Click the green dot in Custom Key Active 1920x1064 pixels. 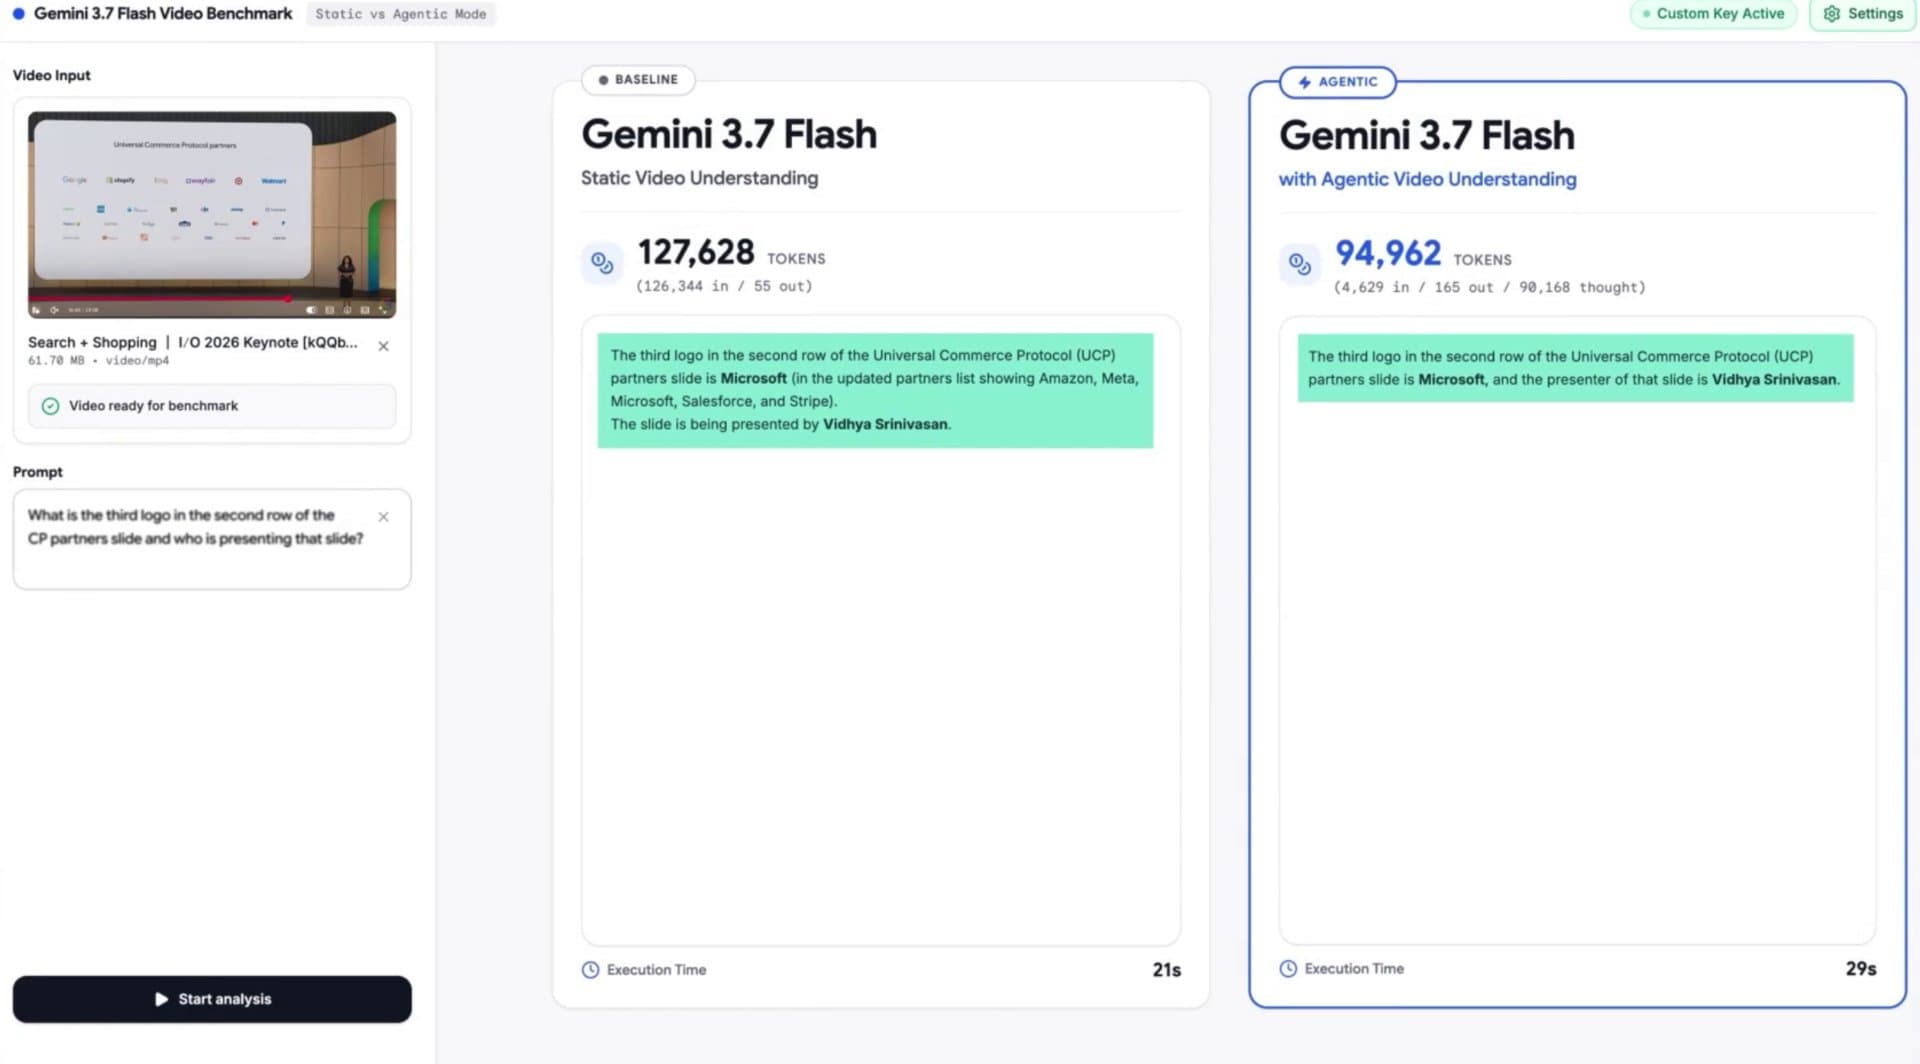[x=1646, y=14]
